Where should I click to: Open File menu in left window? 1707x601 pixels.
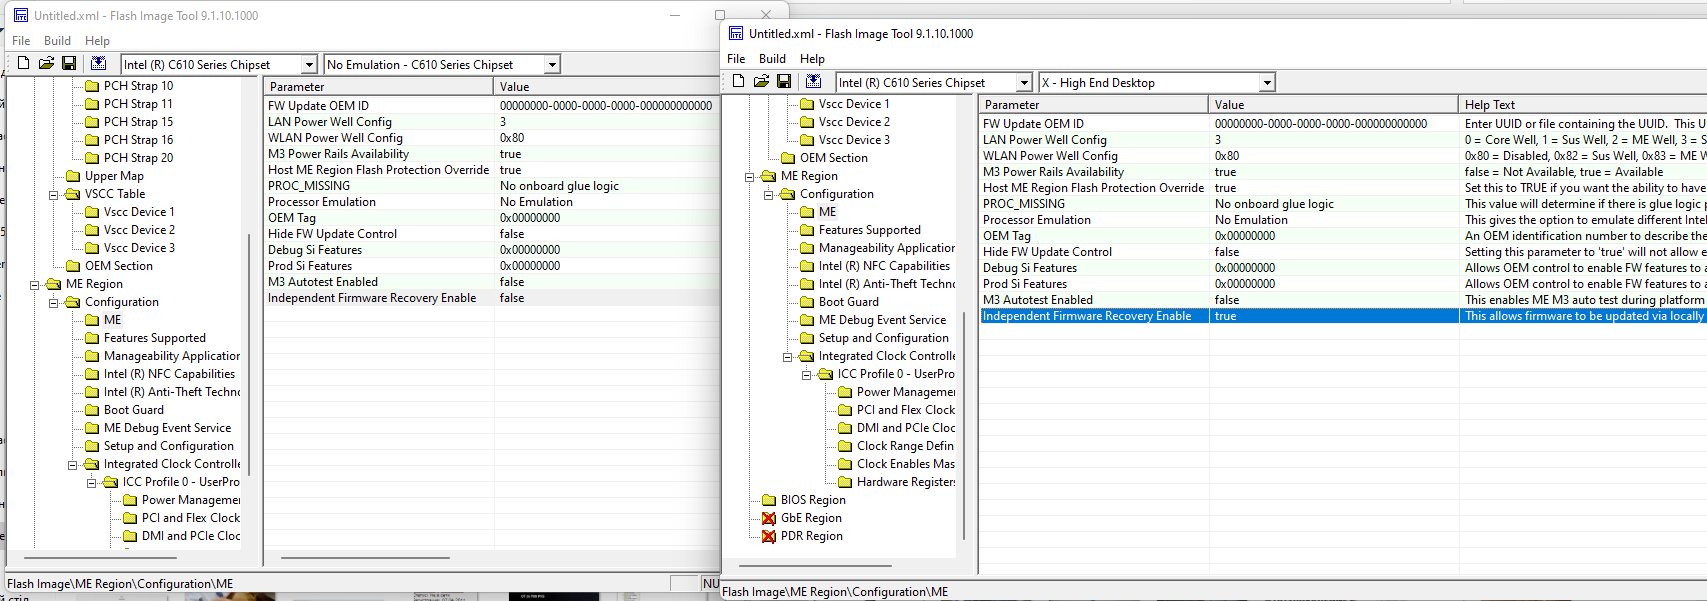pyautogui.click(x=21, y=41)
